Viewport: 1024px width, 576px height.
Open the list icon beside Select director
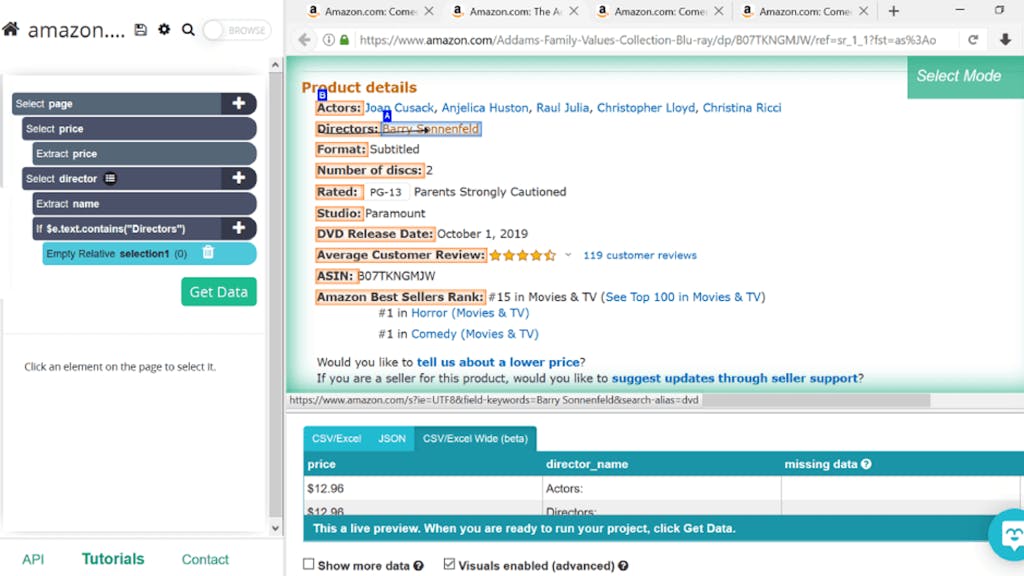coord(110,178)
